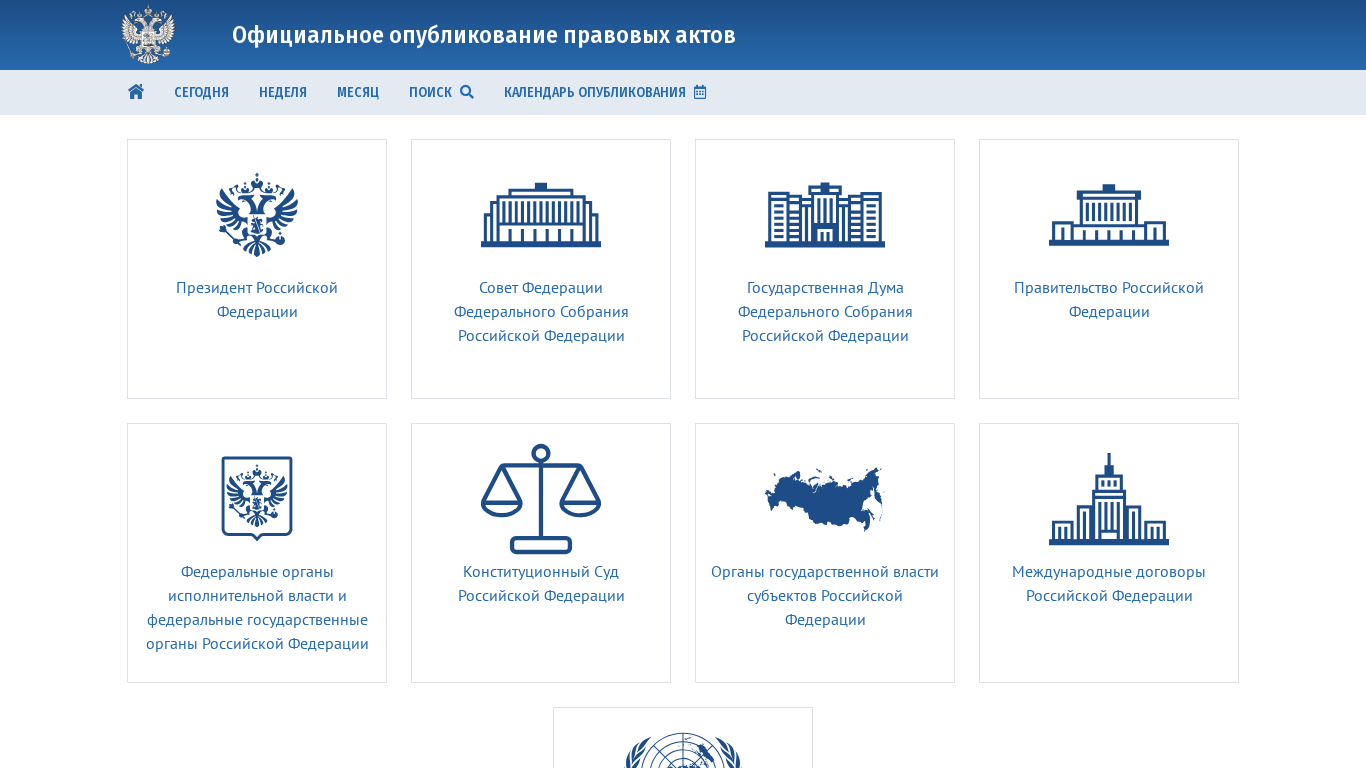Viewport: 1366px width, 768px height.
Task: Open Государственная Дума Федерального Собрания link
Action: pos(825,312)
